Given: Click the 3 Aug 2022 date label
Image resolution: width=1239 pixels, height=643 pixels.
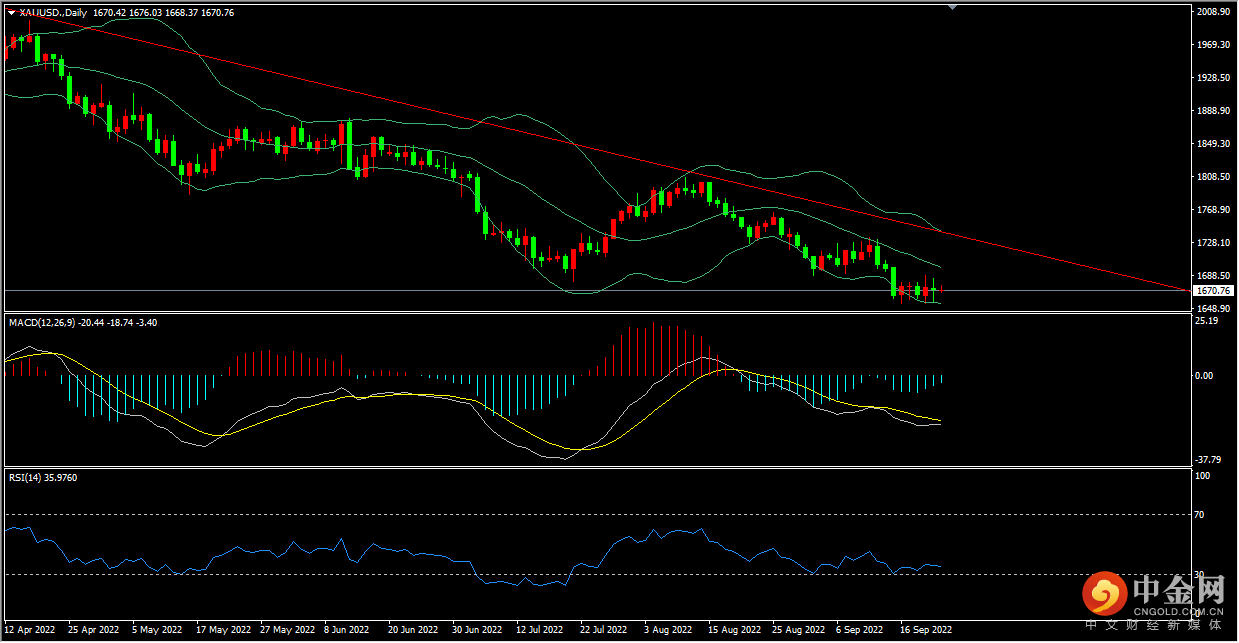Looking at the screenshot, I should pyautogui.click(x=667, y=631).
